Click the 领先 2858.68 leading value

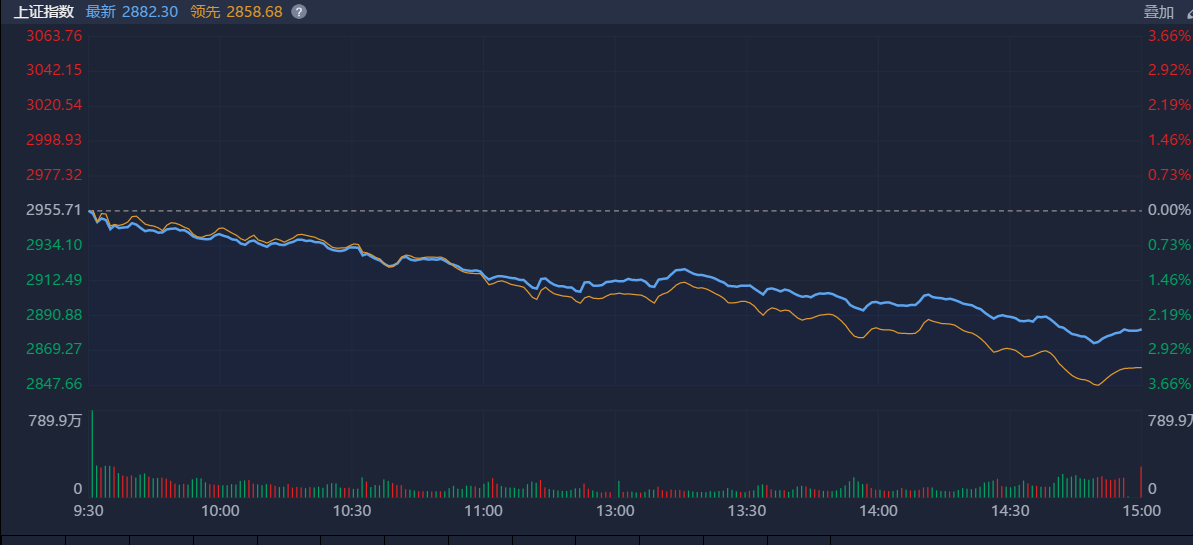[x=237, y=12]
